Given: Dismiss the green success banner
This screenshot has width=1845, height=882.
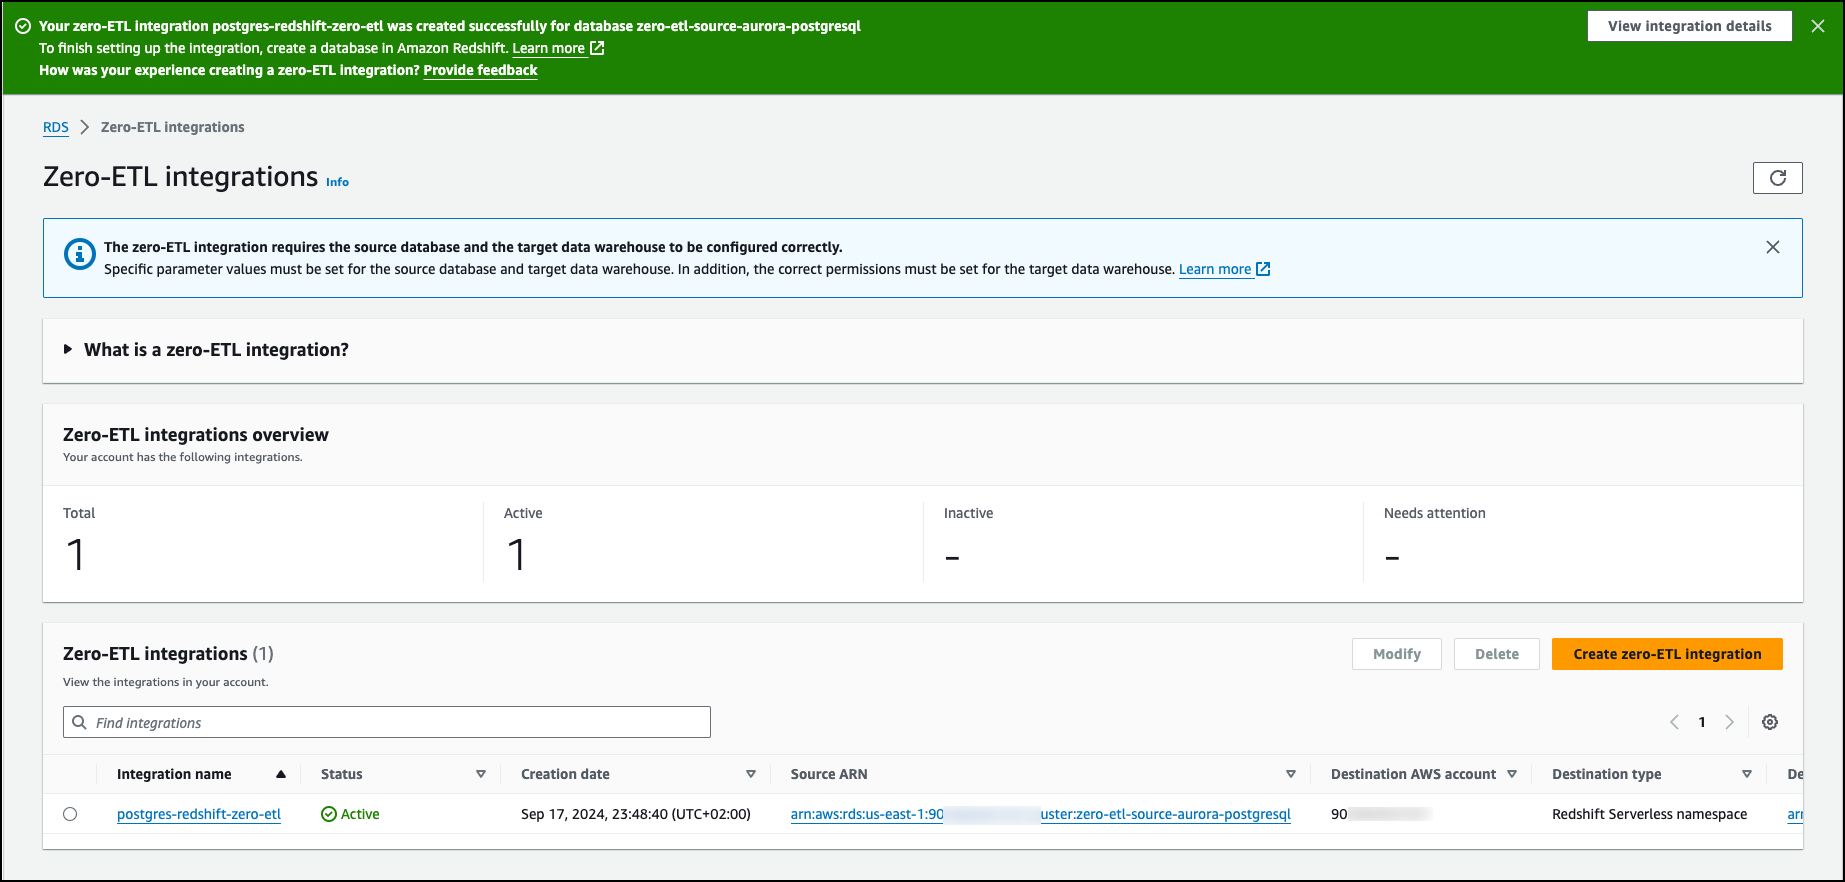Looking at the screenshot, I should tap(1818, 26).
